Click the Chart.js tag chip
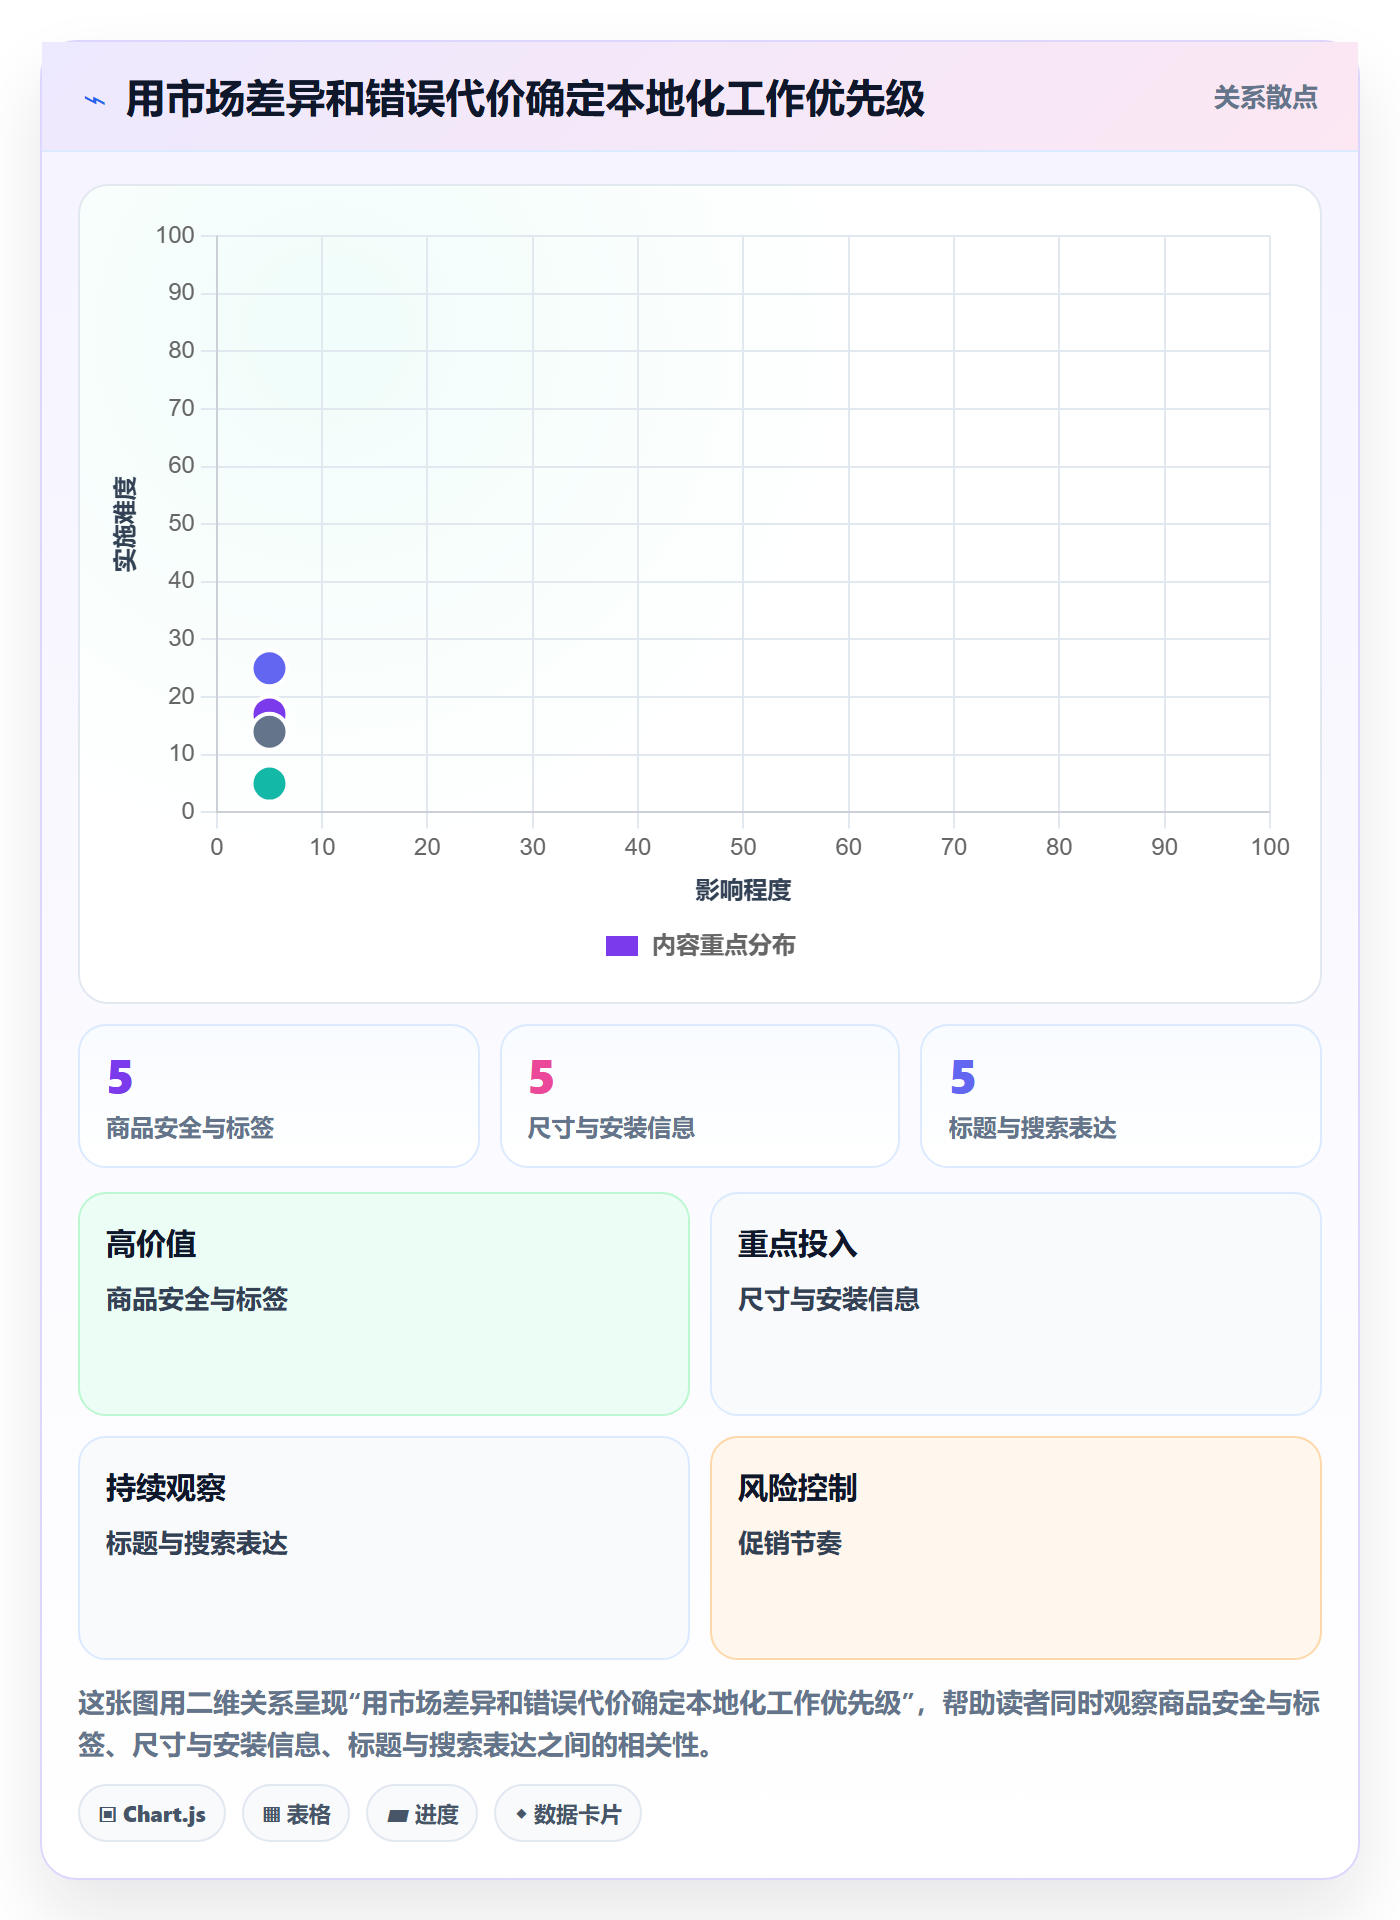This screenshot has width=1400, height=1920. 152,1814
